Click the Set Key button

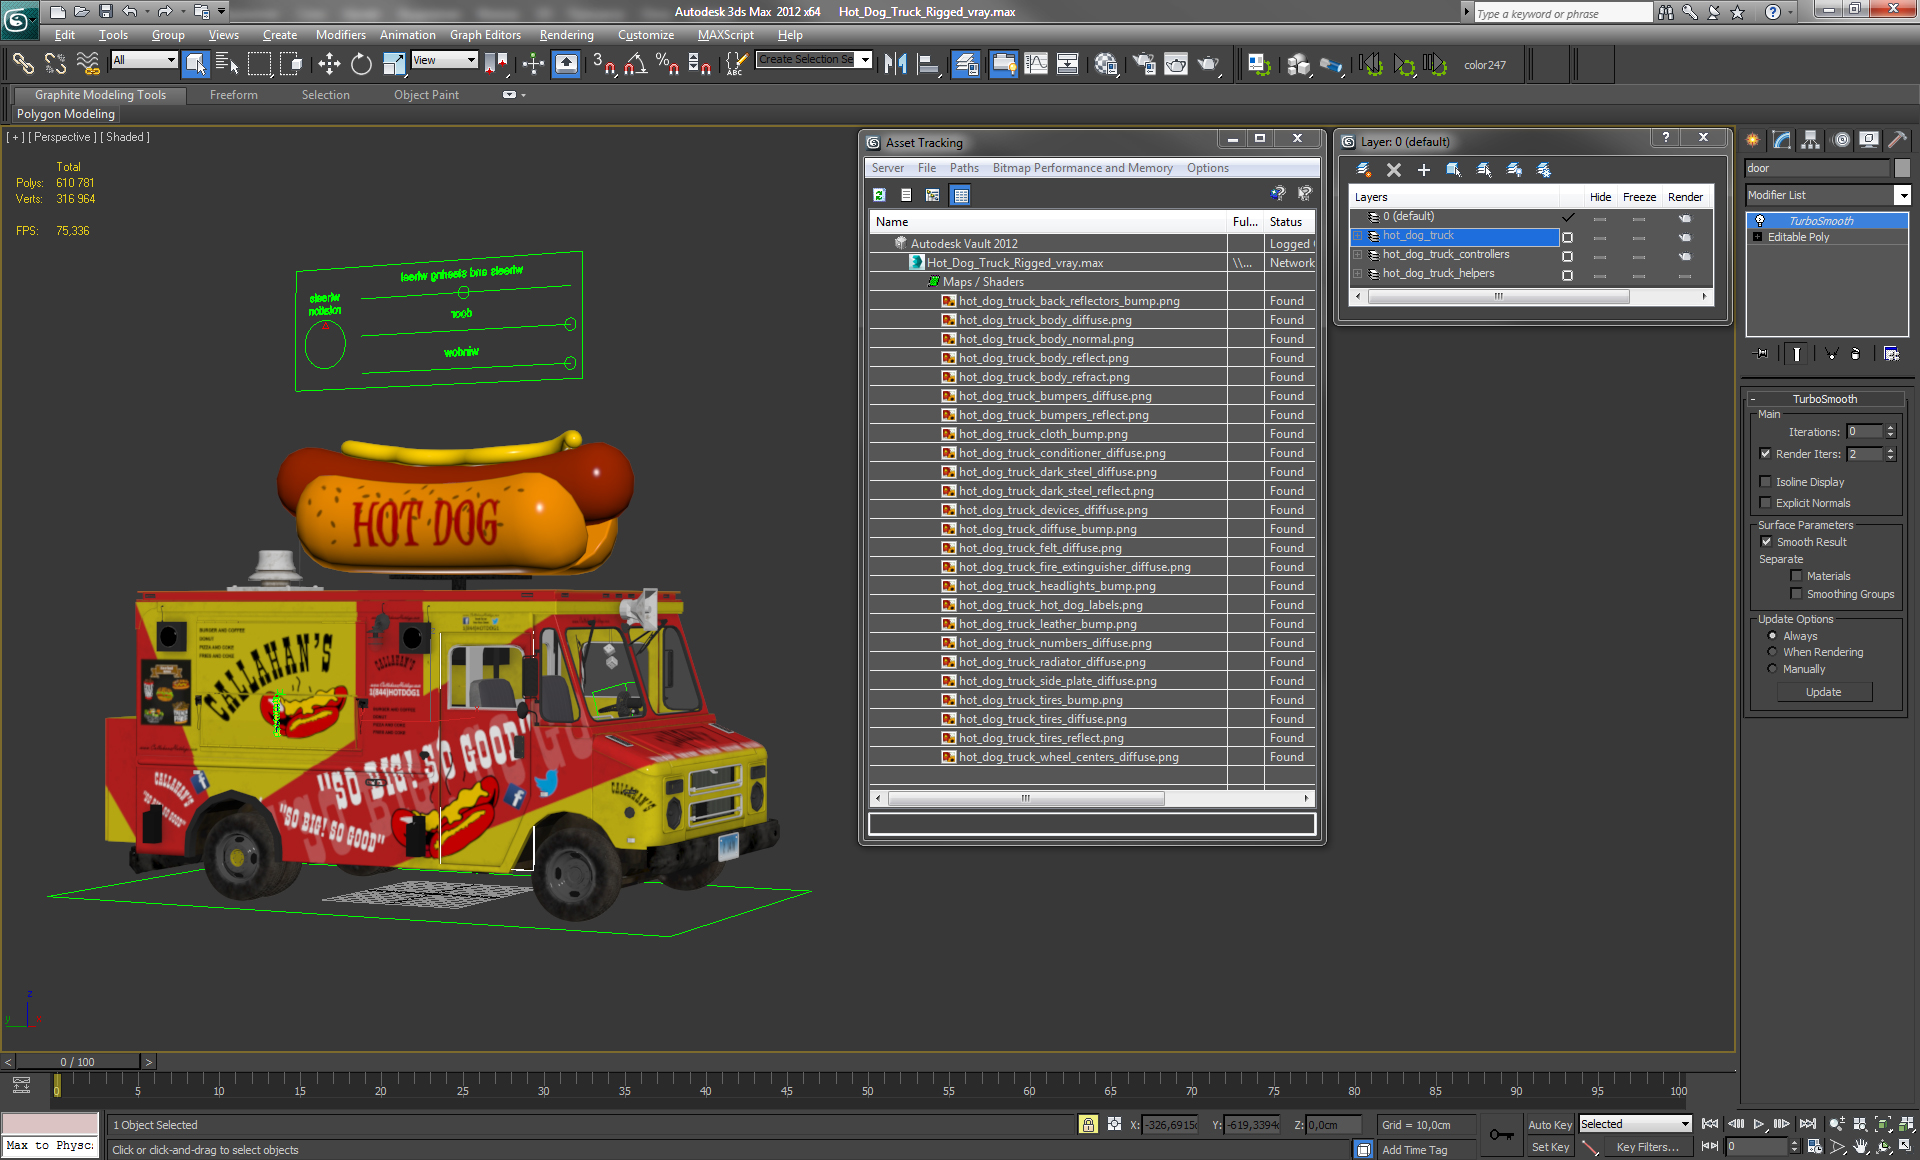[1549, 1147]
